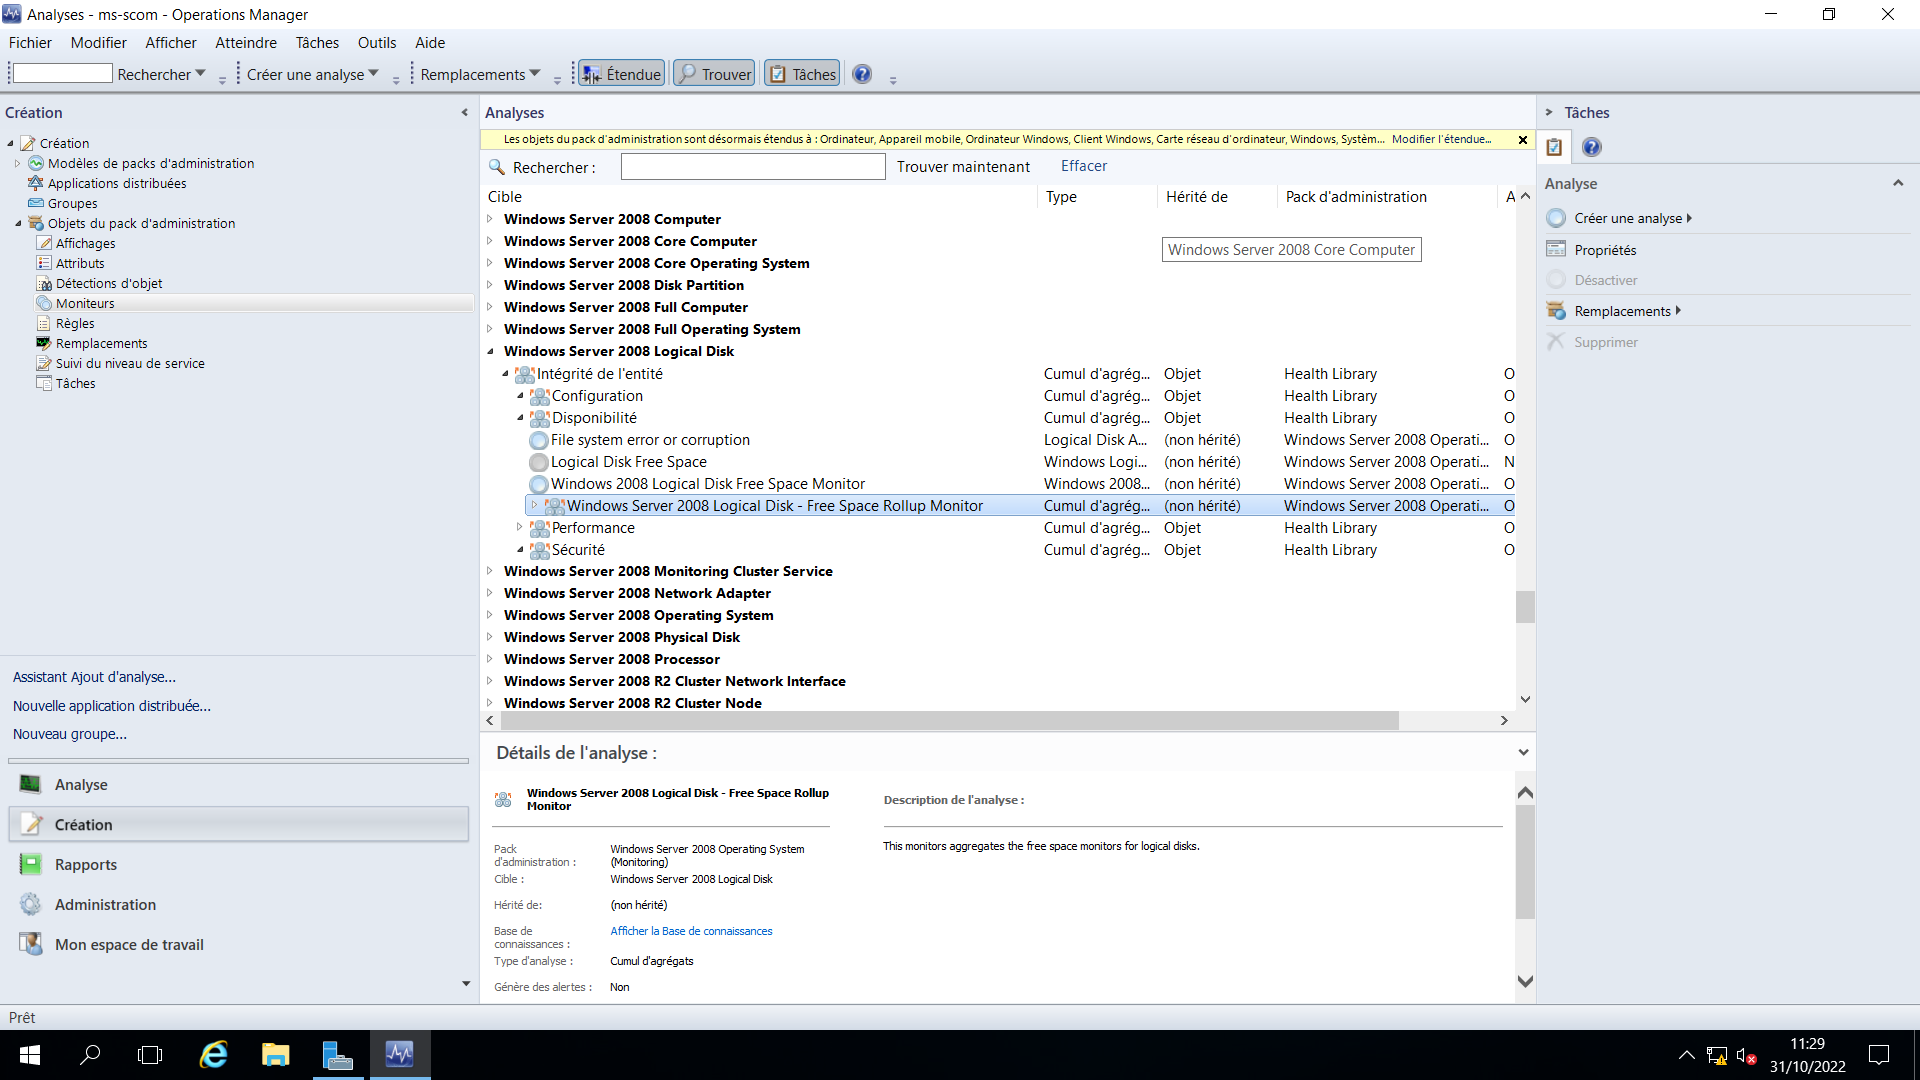Open the Outils menu
This screenshot has height=1080, width=1920.
(376, 43)
